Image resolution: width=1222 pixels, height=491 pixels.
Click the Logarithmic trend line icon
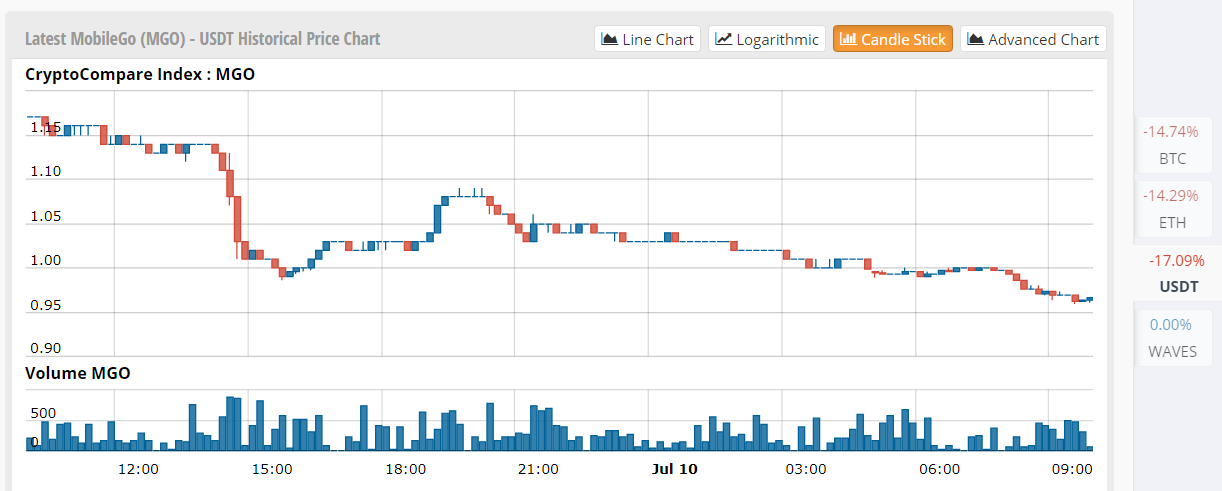[724, 39]
